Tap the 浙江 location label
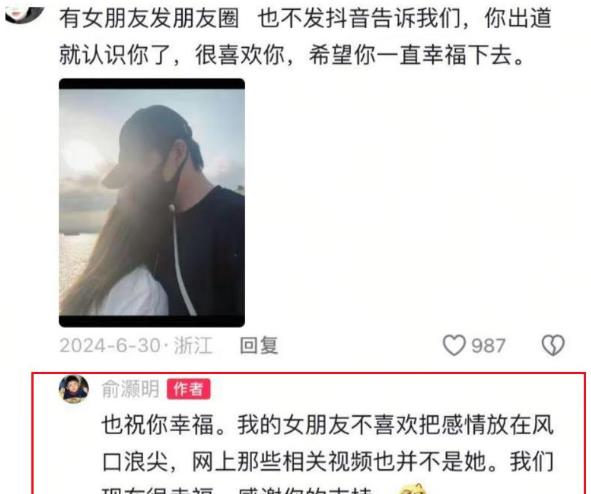This screenshot has height=494, width=591. click(x=193, y=346)
